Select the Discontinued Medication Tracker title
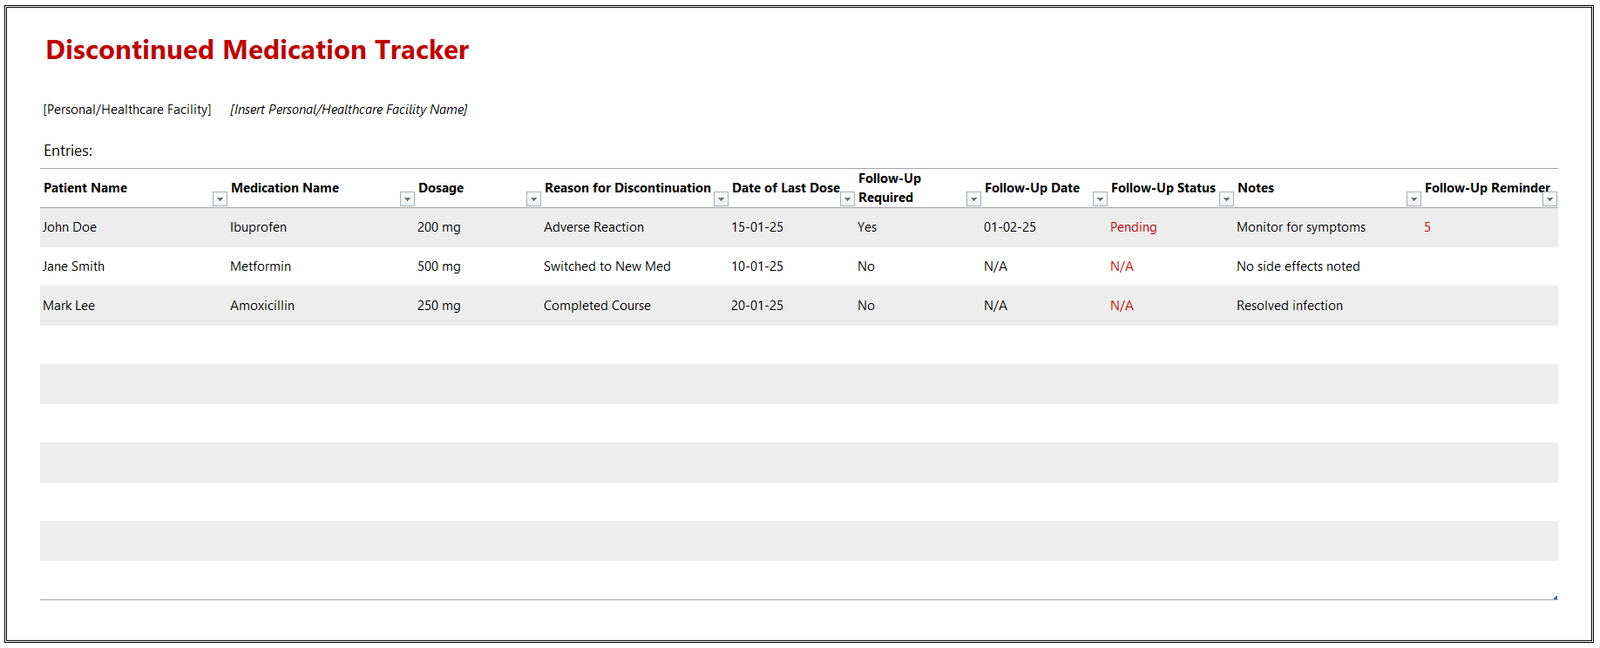This screenshot has height=648, width=1600. [257, 50]
